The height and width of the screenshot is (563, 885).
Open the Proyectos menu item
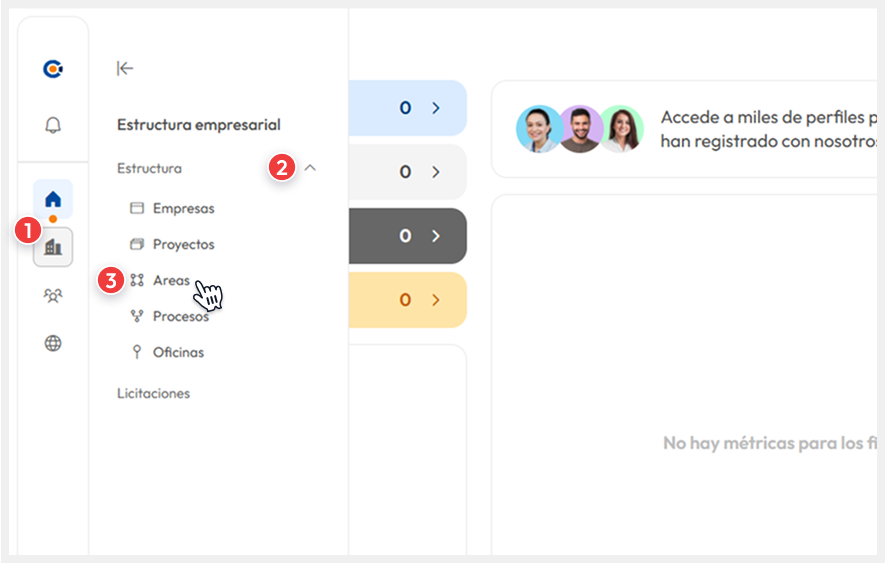pos(183,245)
